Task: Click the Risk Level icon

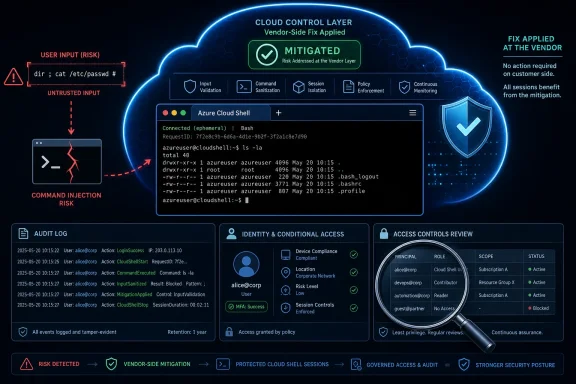Action: coord(285,290)
